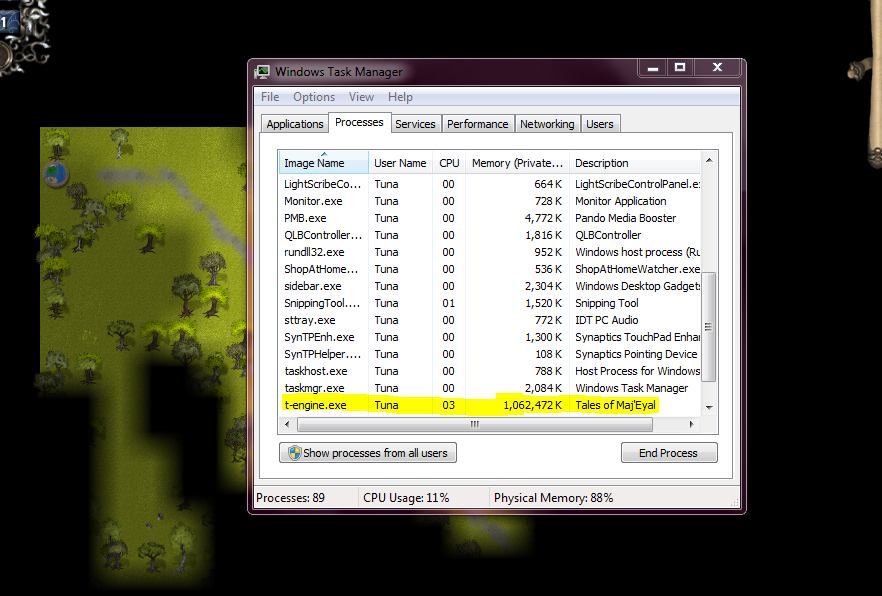Viewport: 882px width, 596px height.
Task: Select the taskmgr.exe process
Action: click(490, 387)
